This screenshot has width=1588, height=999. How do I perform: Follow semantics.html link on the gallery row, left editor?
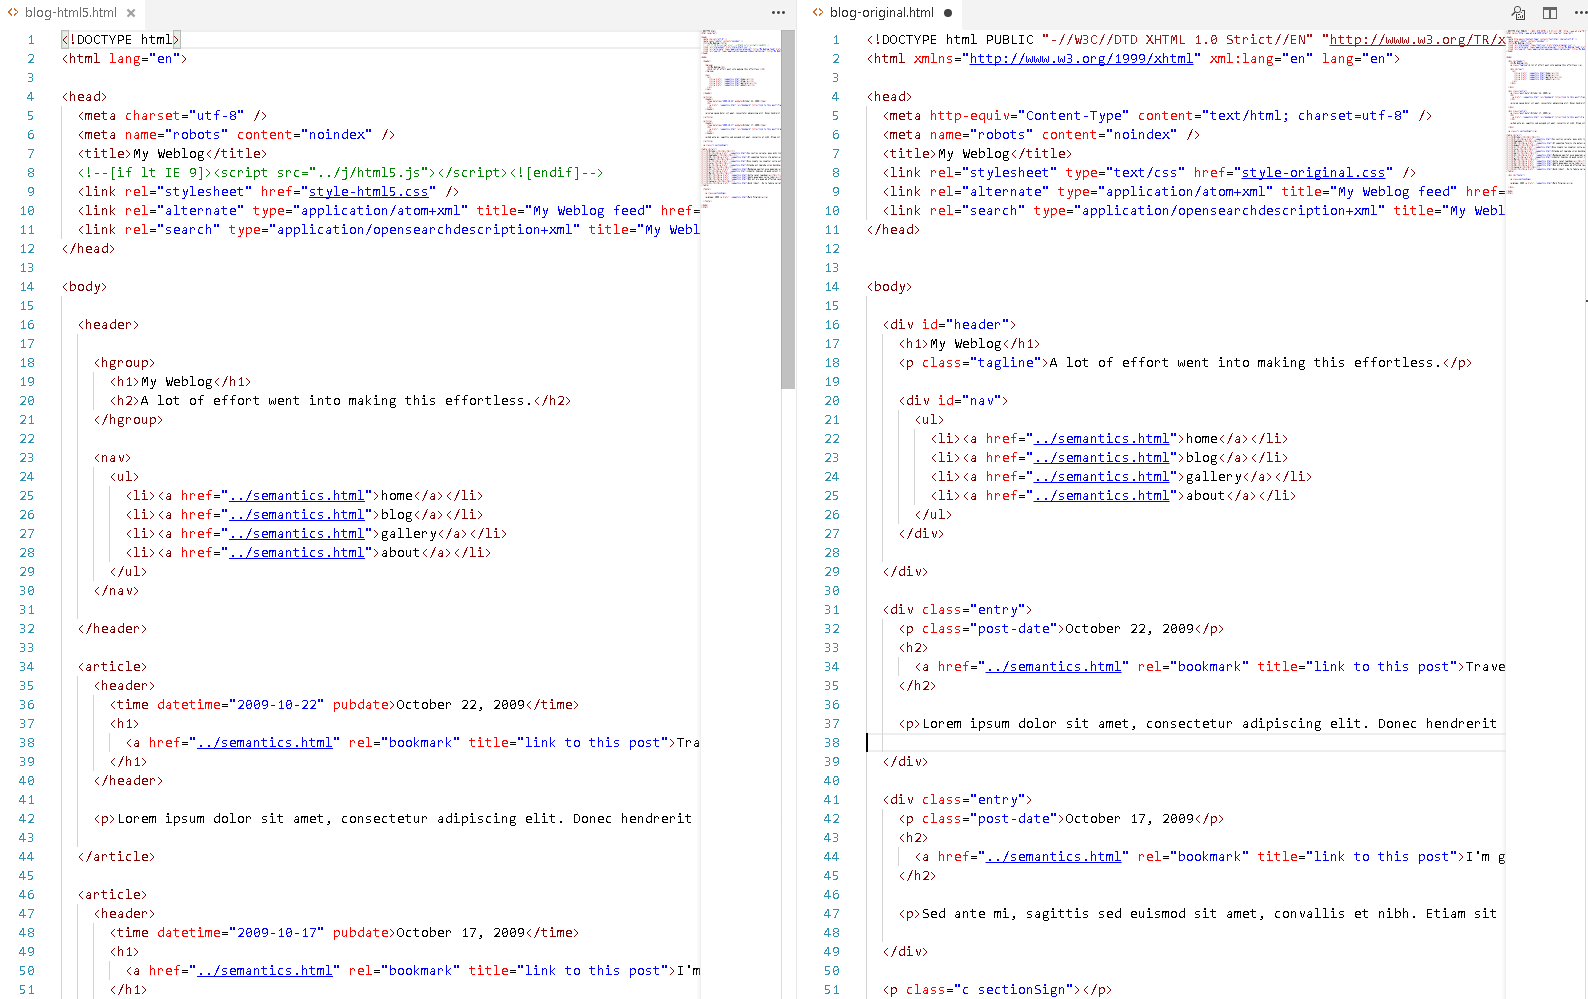click(296, 533)
